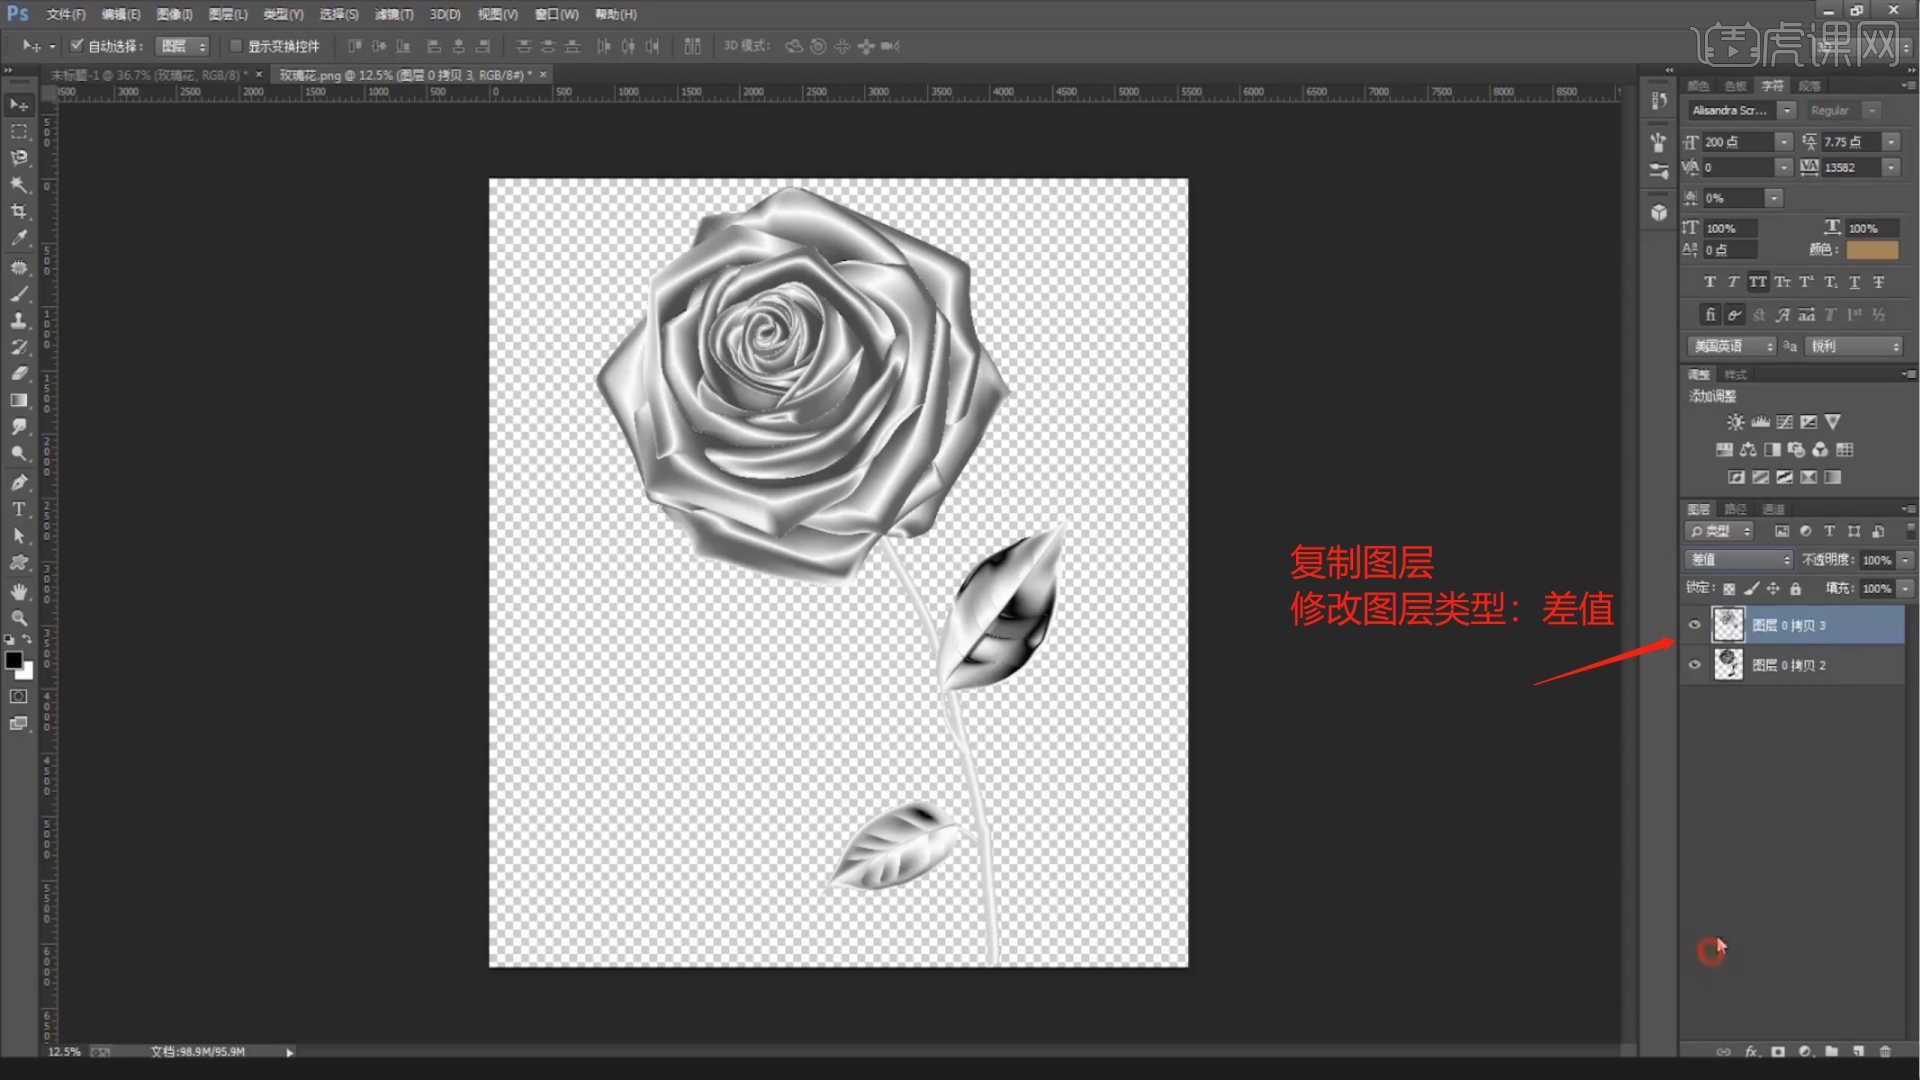Uncheck the 自动选择 checkbox
The width and height of the screenshot is (1920, 1080).
(77, 46)
